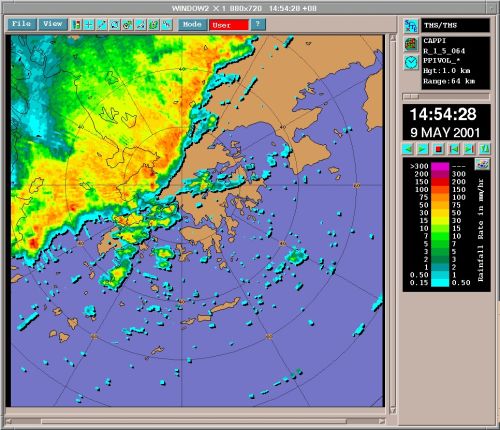Click the yellow 30 legend color swatch

pos(440,213)
